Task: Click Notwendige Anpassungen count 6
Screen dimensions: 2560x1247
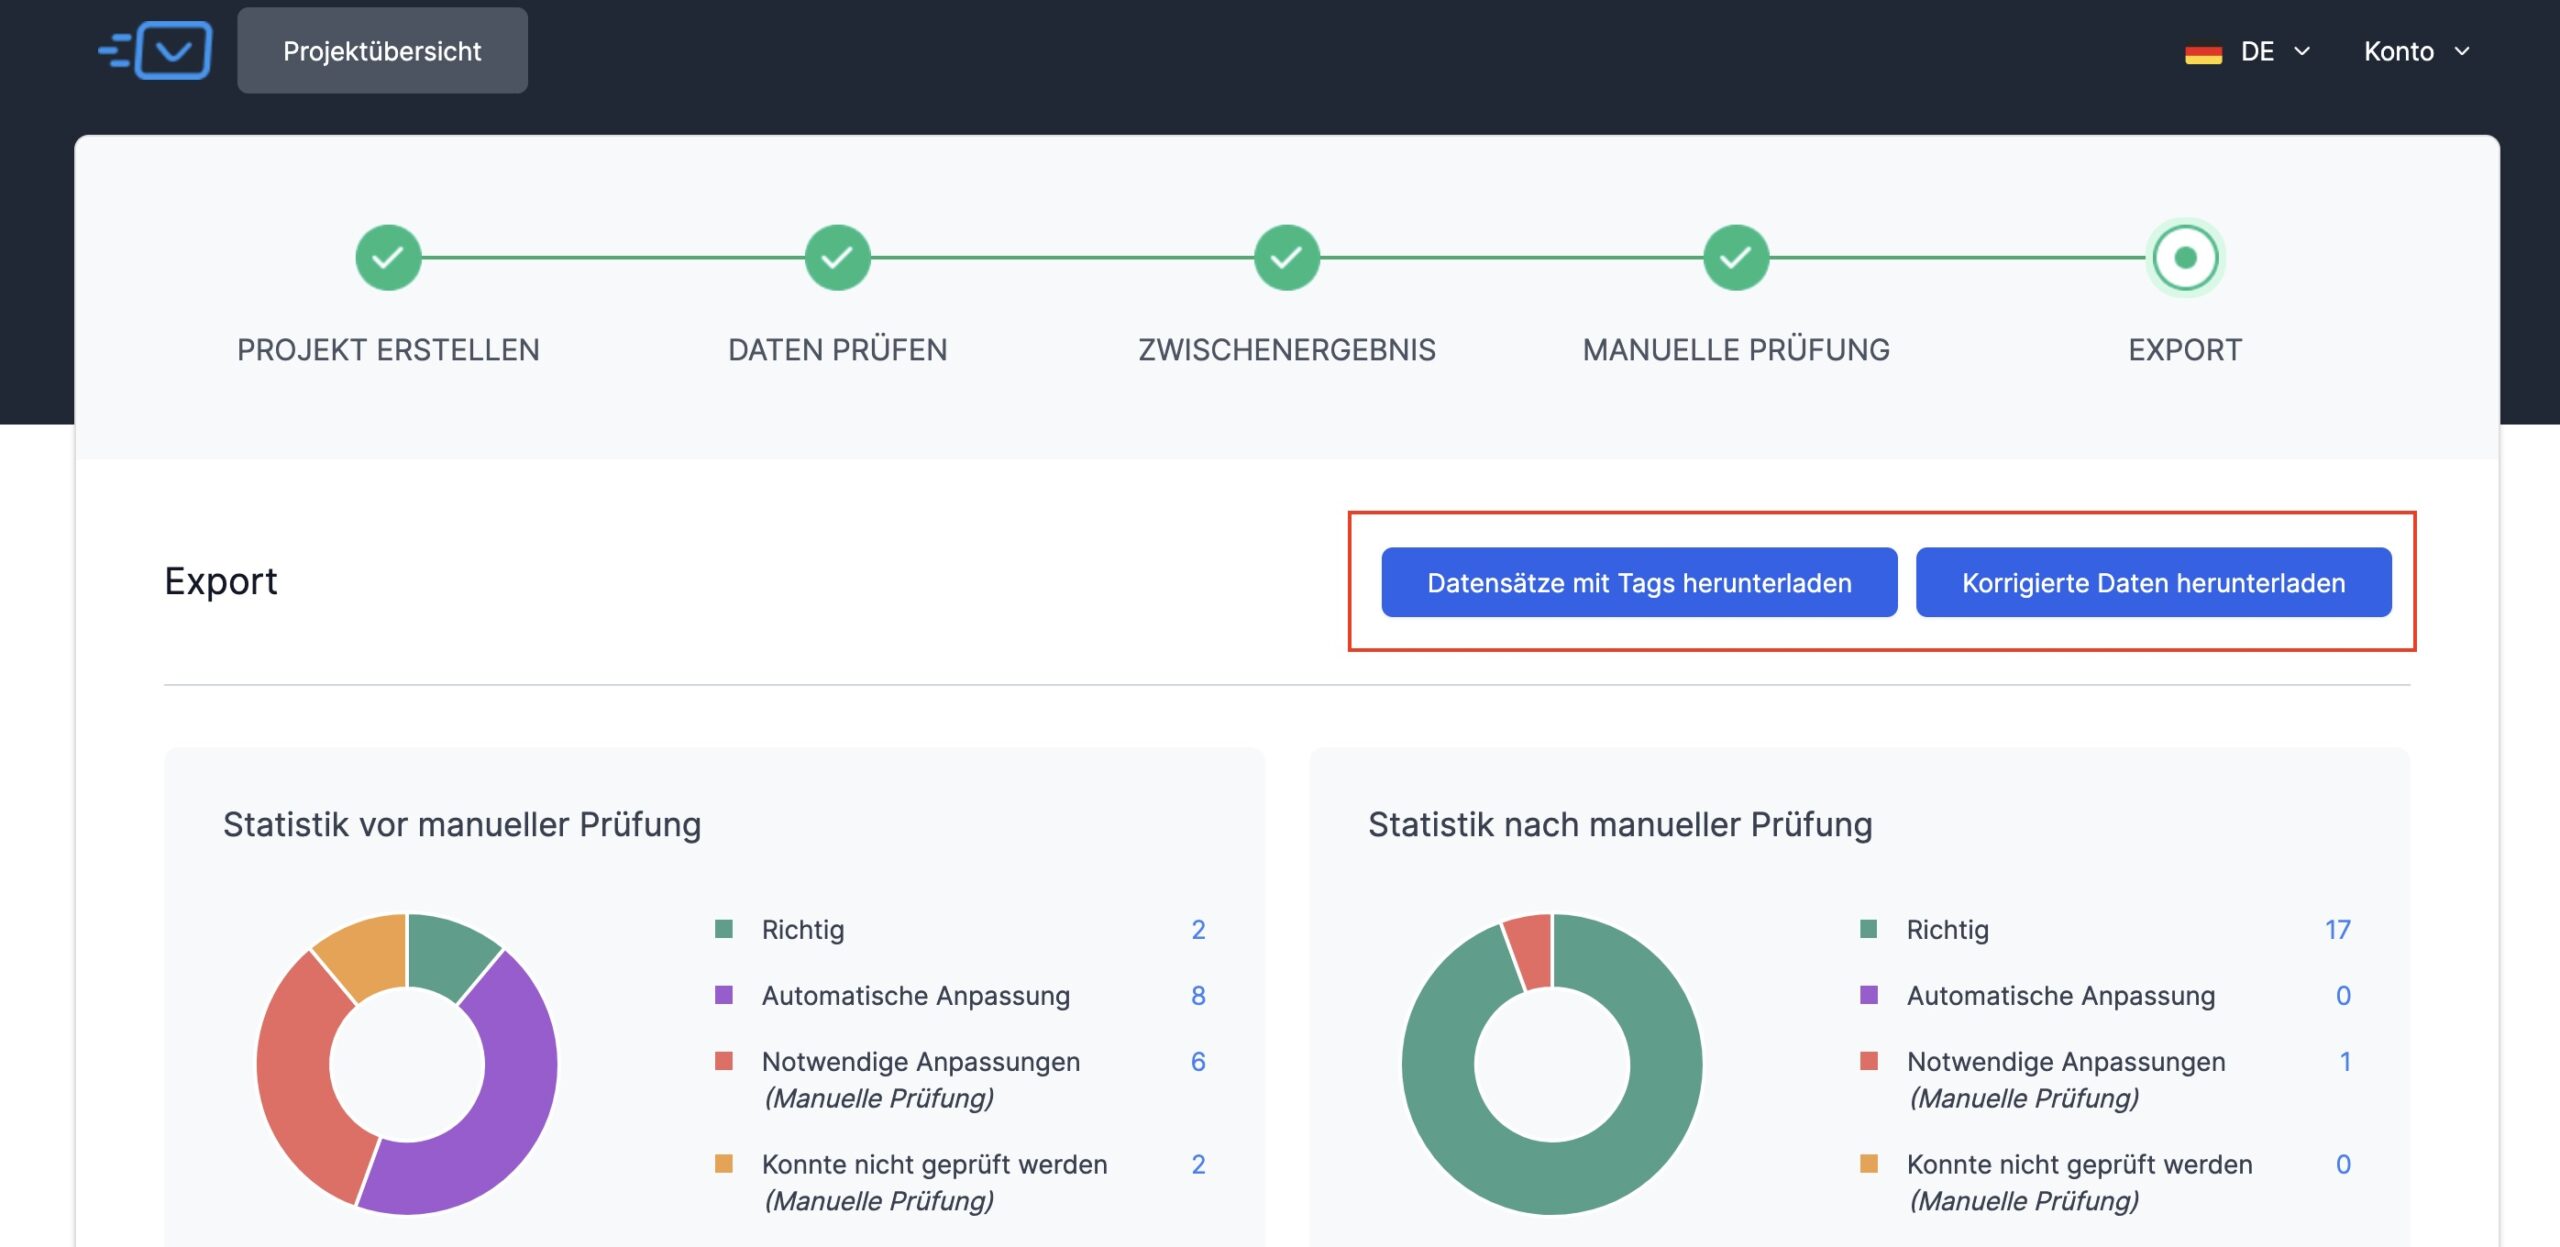Action: point(1198,1062)
